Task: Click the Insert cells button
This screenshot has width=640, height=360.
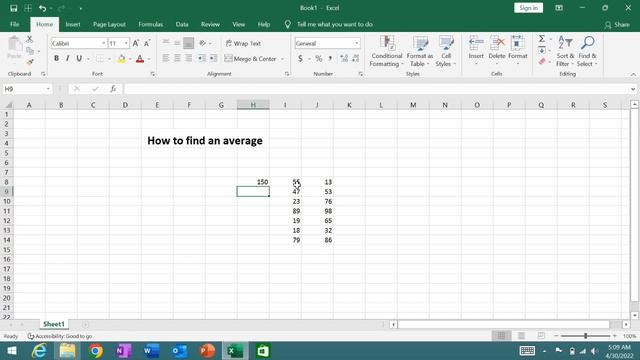Action: [x=476, y=51]
